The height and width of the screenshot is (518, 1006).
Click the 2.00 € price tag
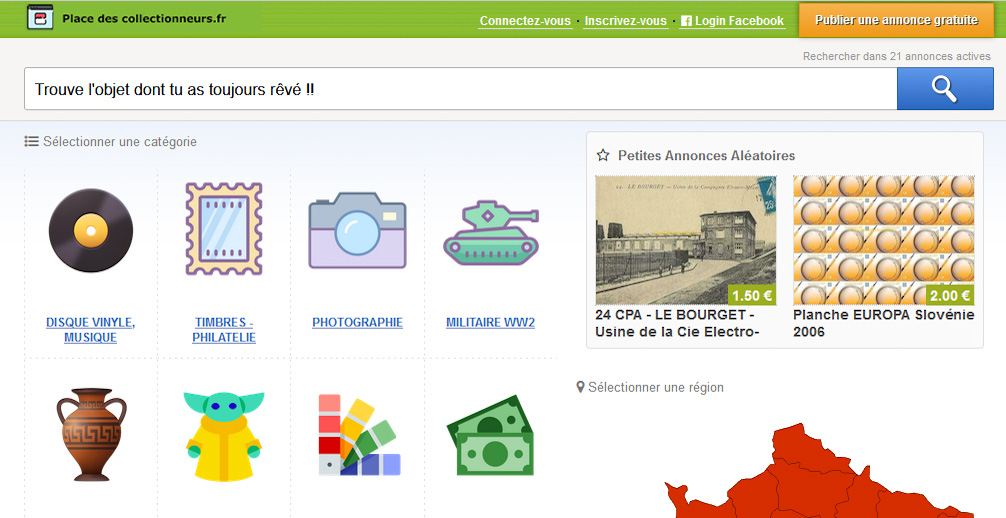click(x=950, y=295)
